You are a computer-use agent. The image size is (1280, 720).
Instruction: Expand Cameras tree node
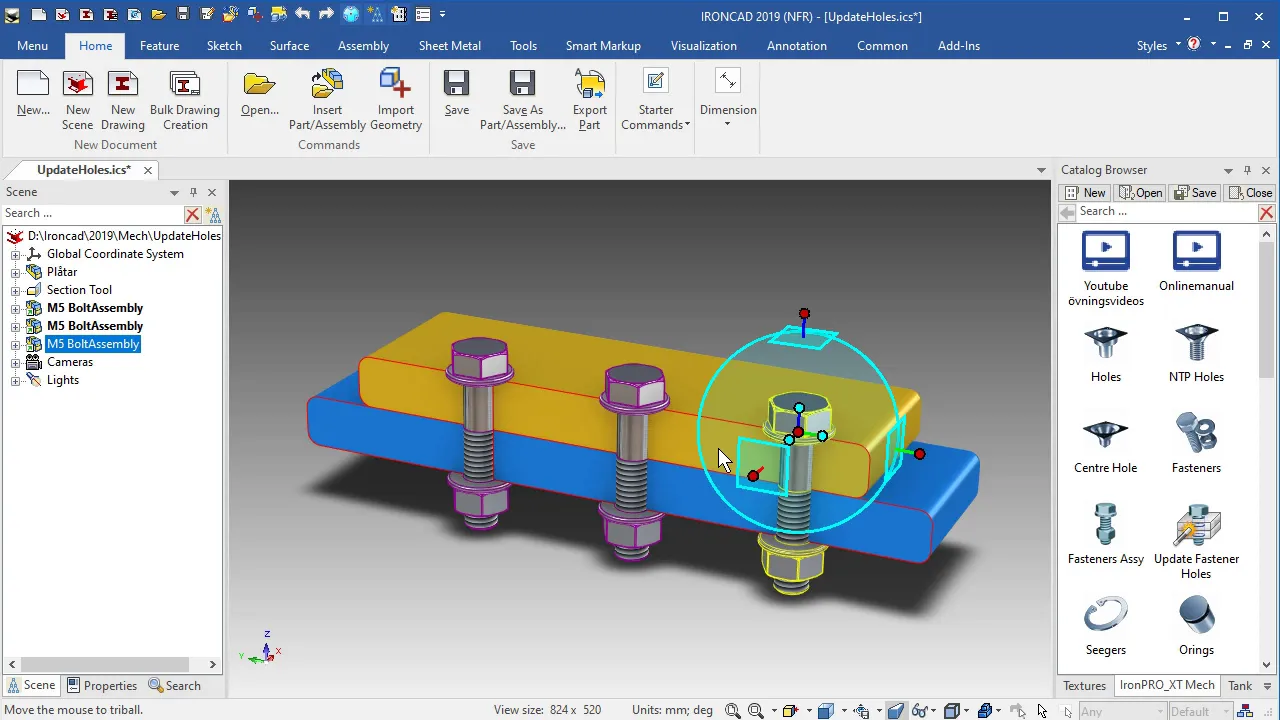[16, 362]
